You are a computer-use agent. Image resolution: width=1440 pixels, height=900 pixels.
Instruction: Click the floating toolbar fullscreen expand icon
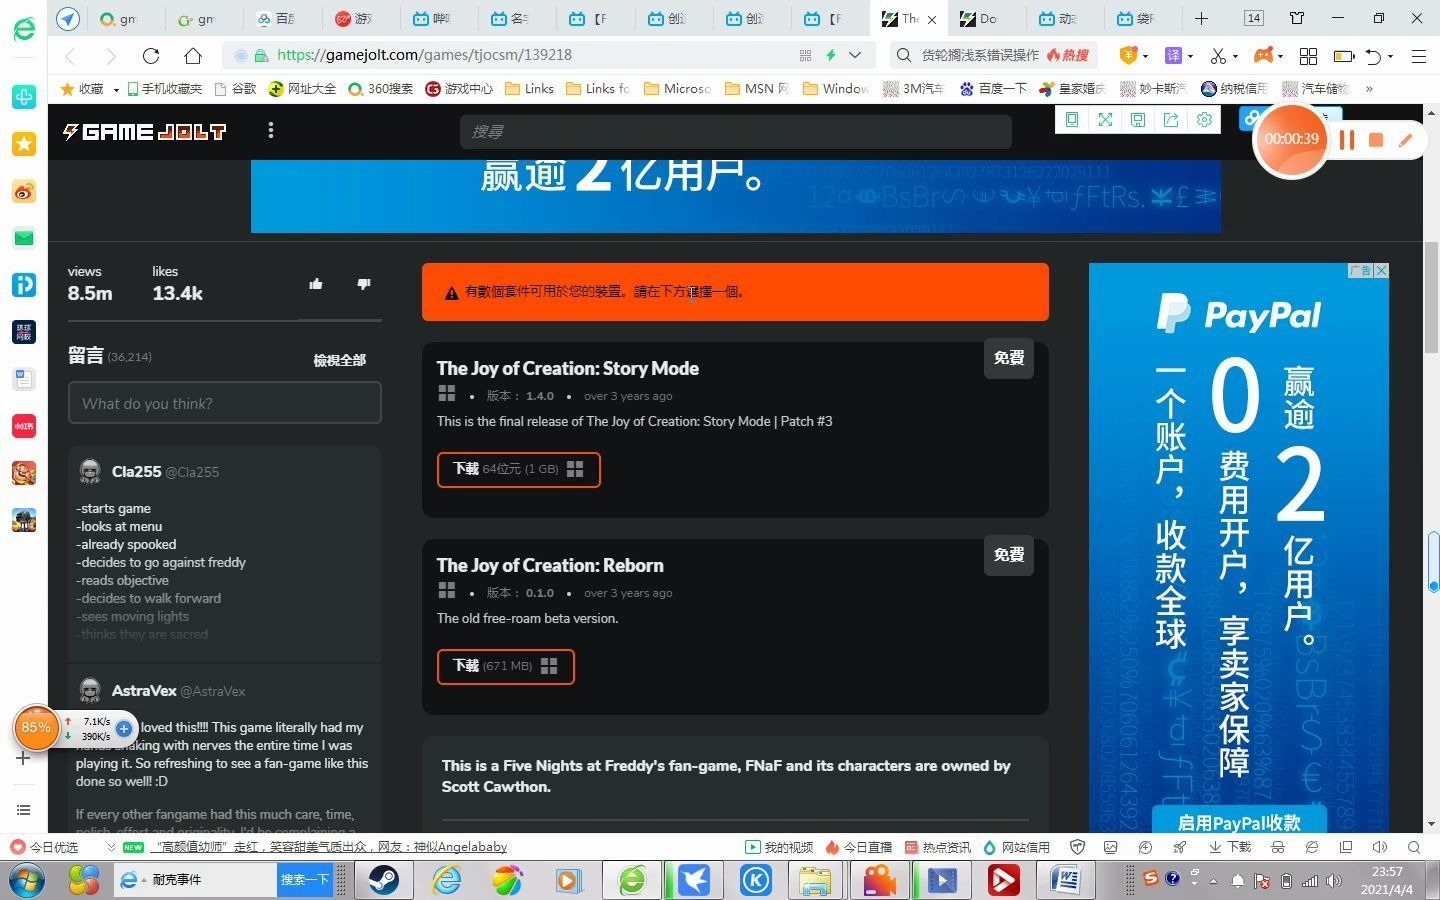pos(1105,120)
